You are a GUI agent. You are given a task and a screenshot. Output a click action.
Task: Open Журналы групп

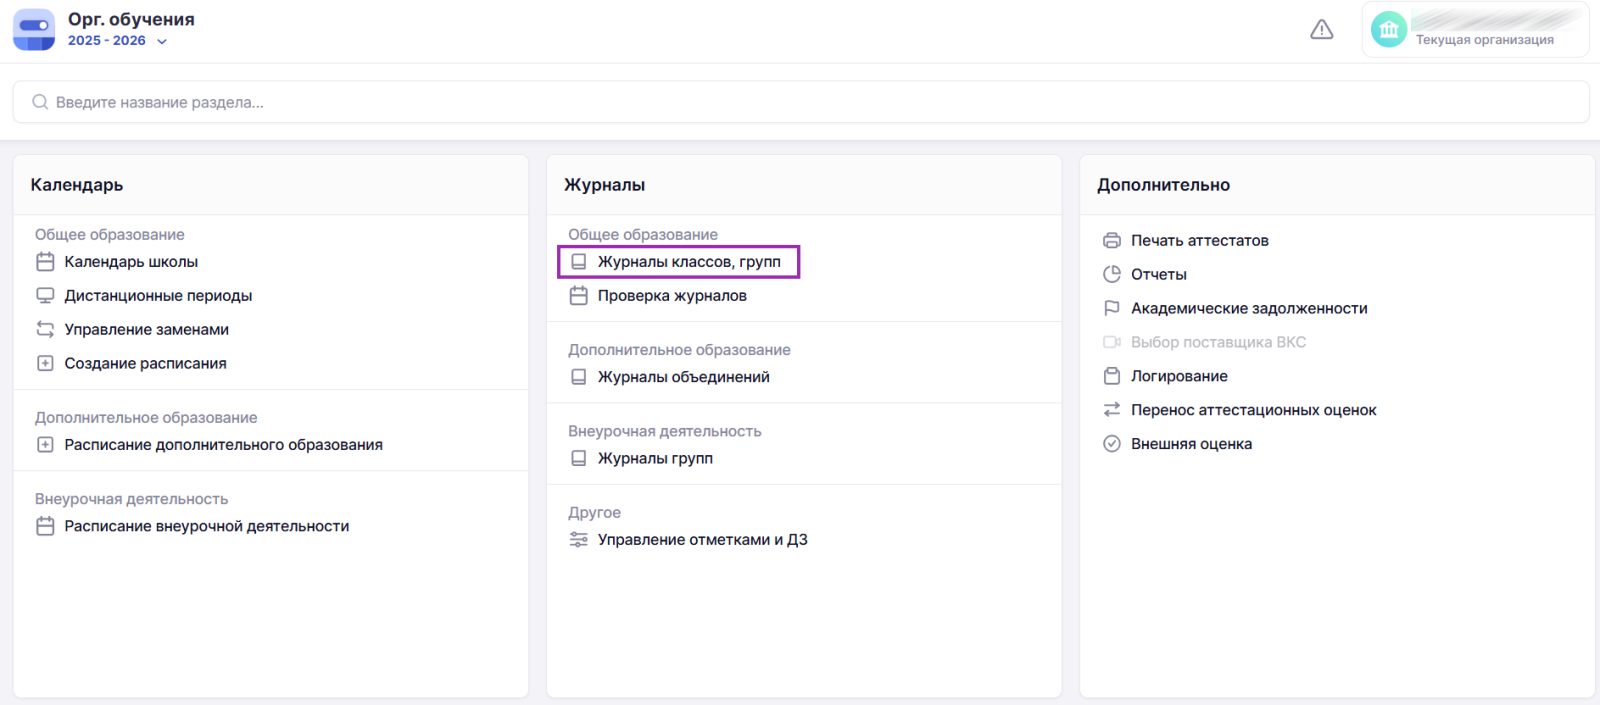(655, 458)
